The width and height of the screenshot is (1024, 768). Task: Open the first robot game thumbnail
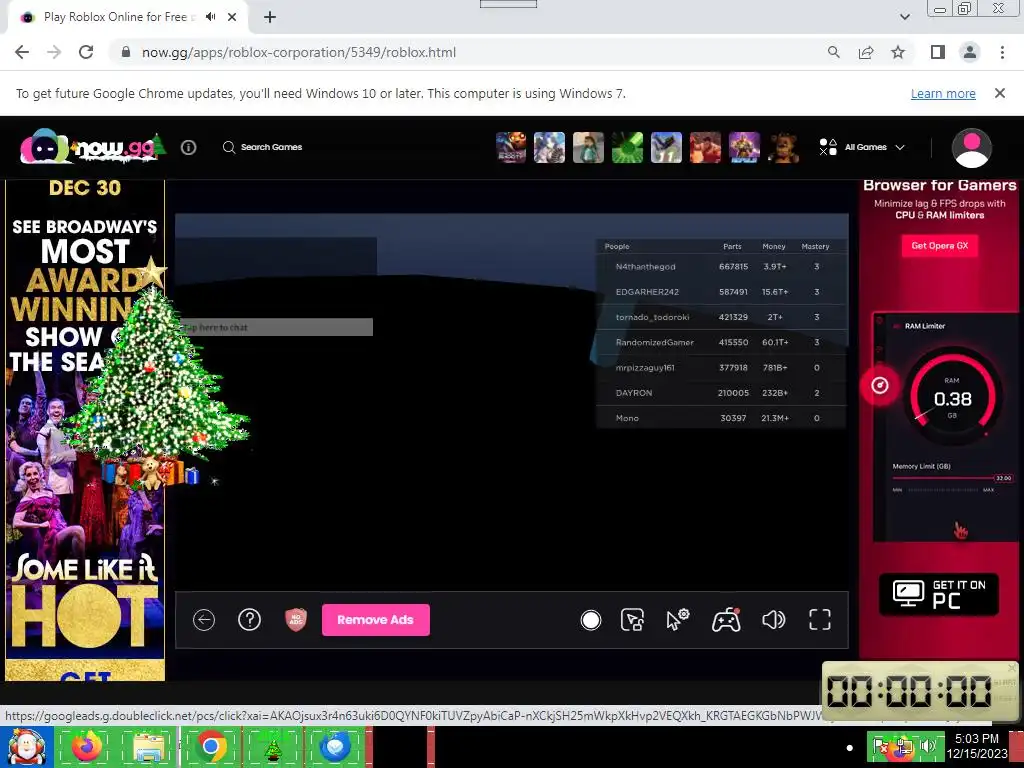[511, 147]
